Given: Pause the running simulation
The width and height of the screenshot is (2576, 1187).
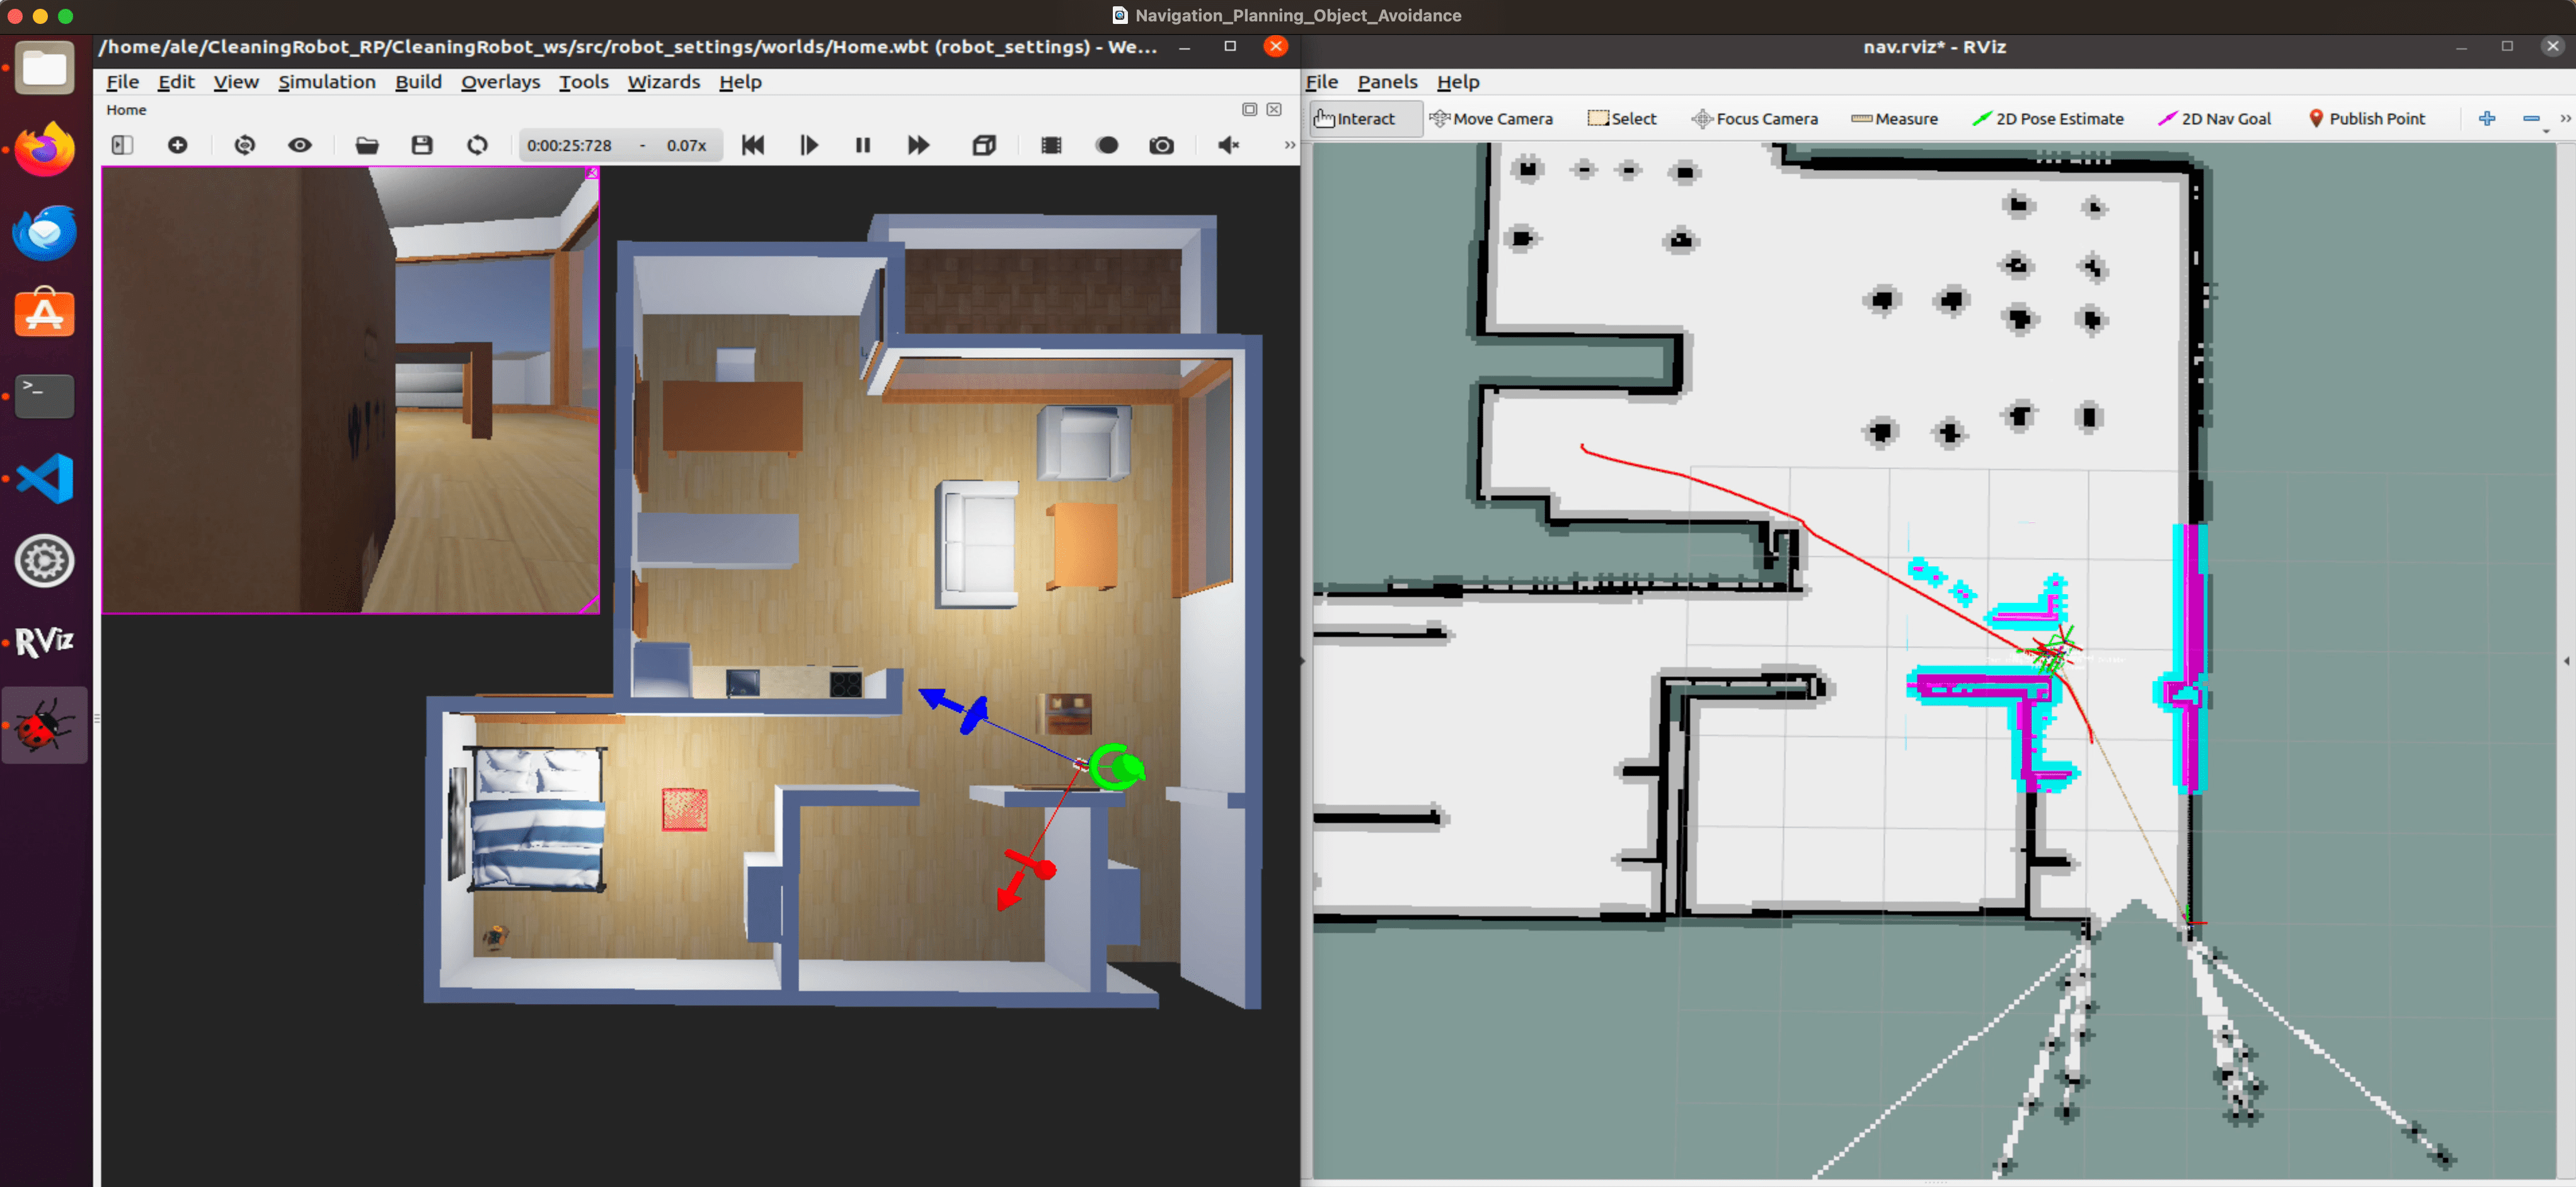Looking at the screenshot, I should pyautogui.click(x=862, y=145).
